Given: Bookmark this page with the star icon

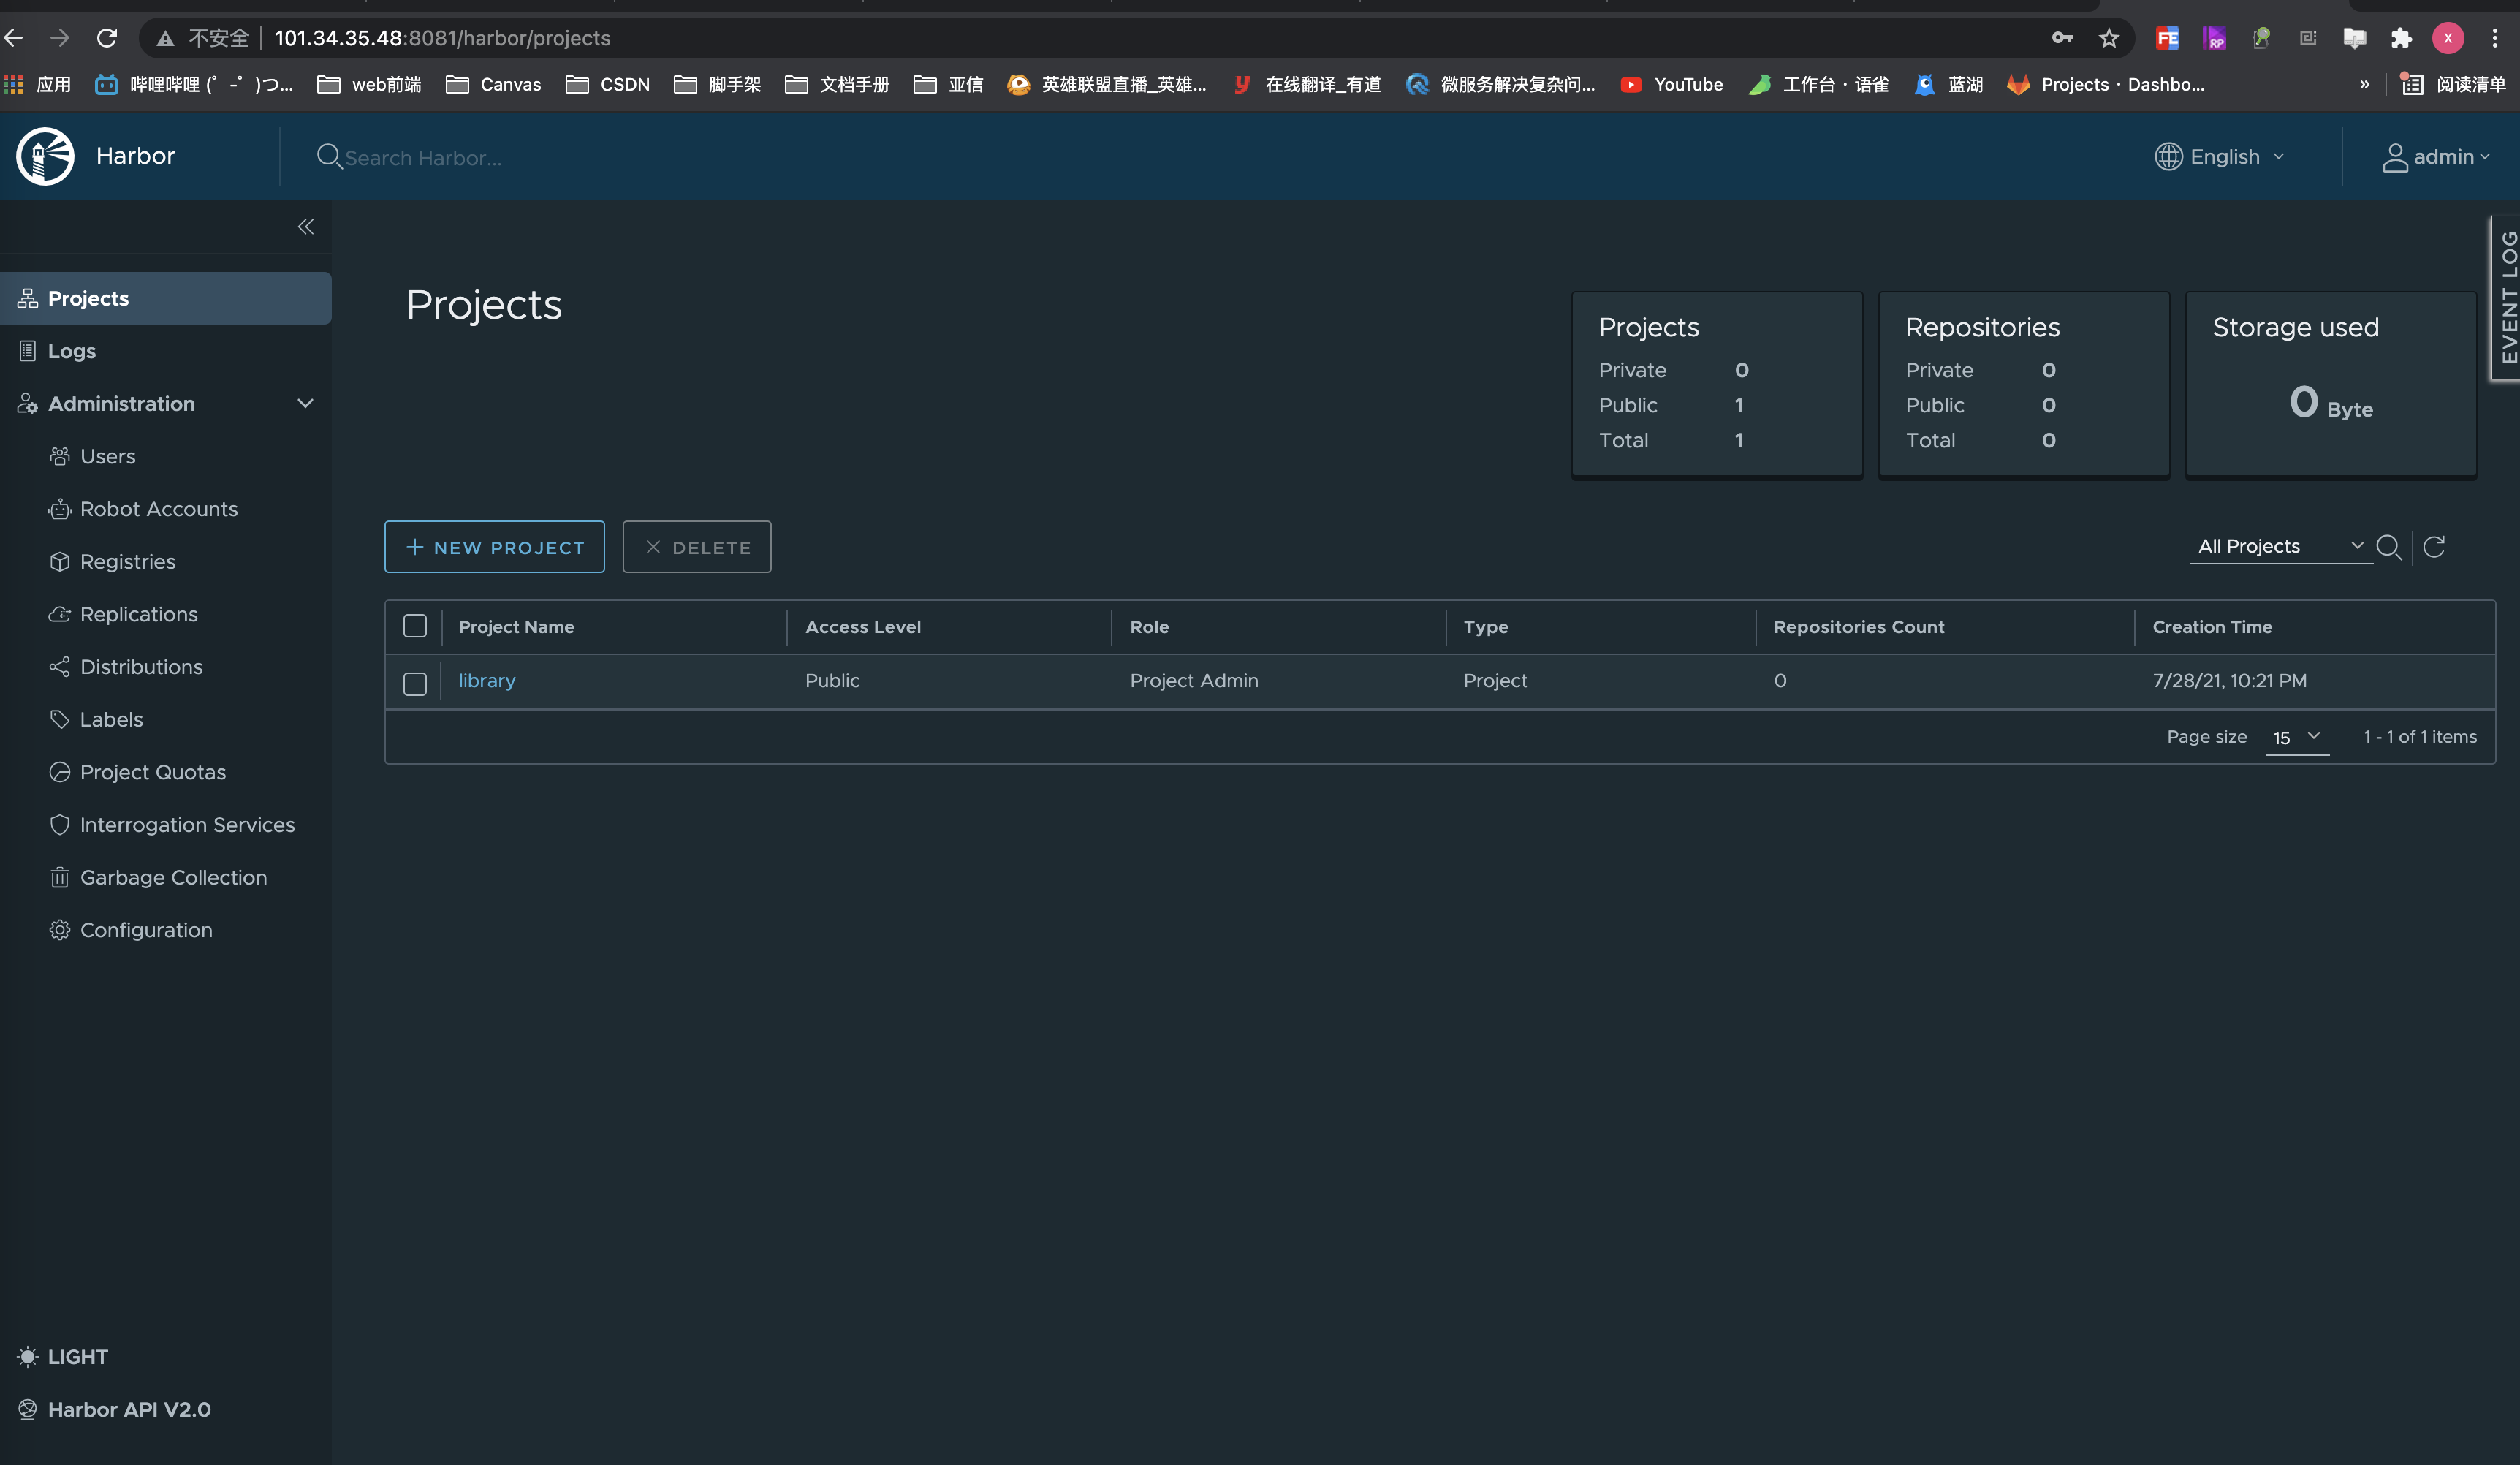Looking at the screenshot, I should (2109, 38).
